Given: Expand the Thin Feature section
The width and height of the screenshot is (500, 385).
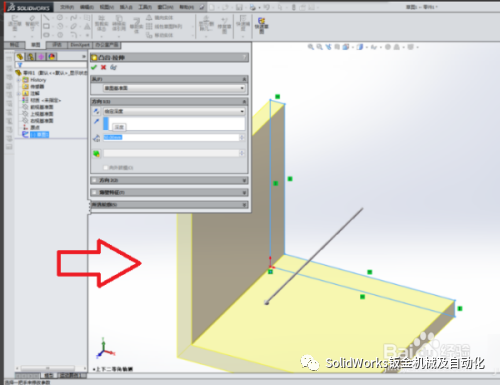Looking at the screenshot, I should pos(244,193).
